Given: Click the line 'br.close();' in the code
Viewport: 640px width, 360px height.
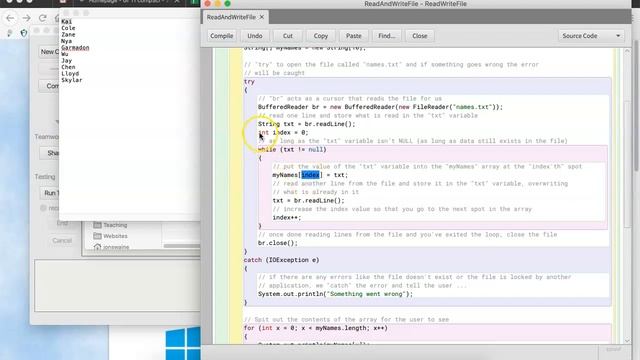Looking at the screenshot, I should (278, 243).
